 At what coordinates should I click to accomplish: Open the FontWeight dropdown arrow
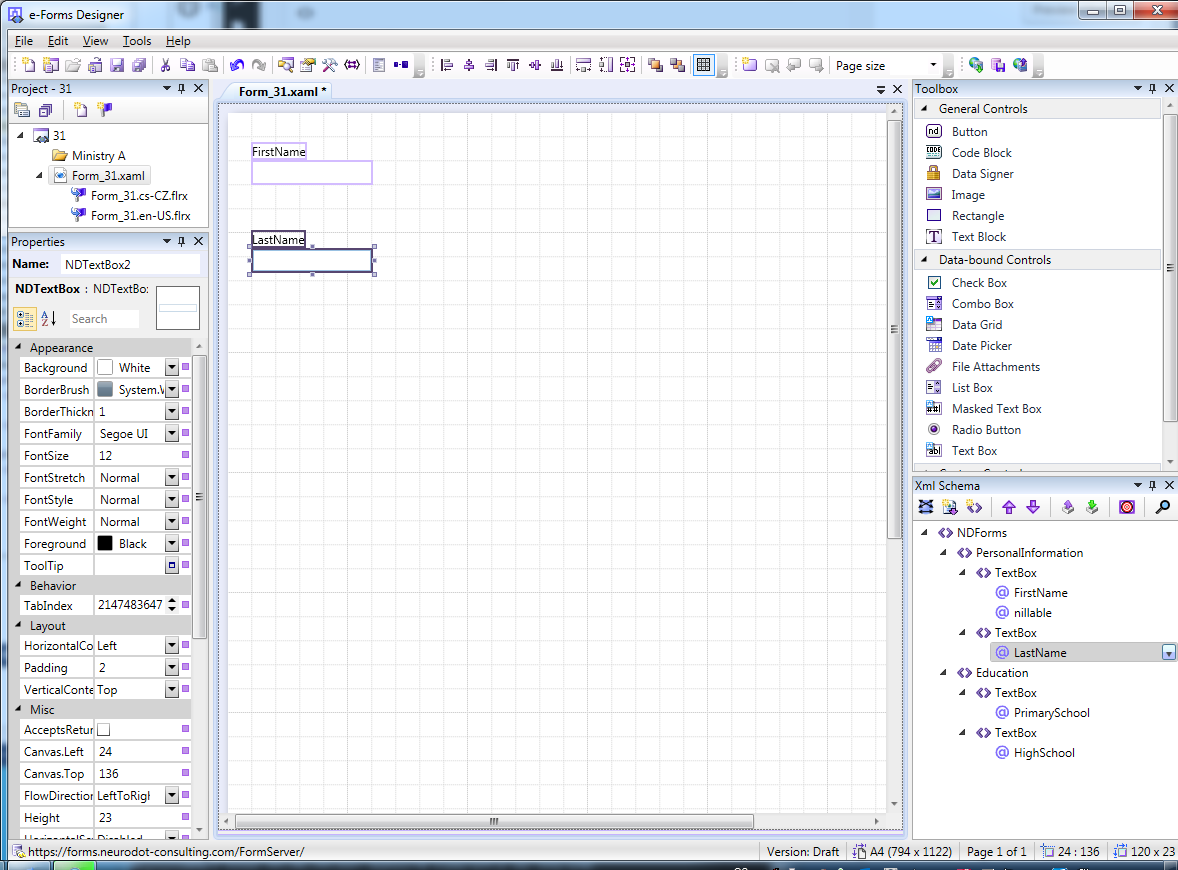click(x=172, y=521)
